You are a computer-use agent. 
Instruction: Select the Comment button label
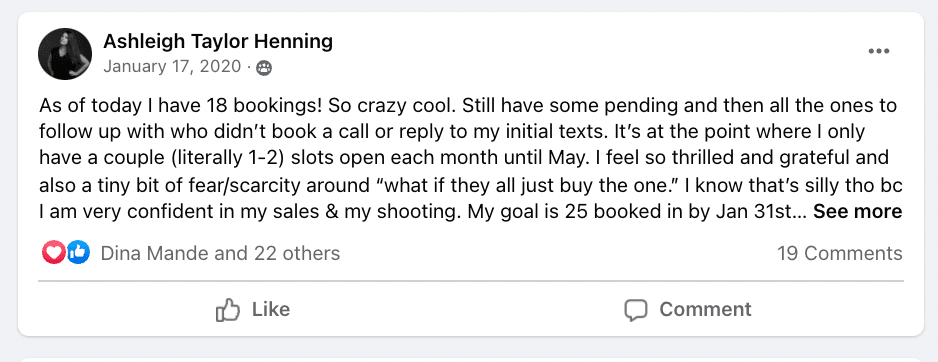tap(705, 309)
